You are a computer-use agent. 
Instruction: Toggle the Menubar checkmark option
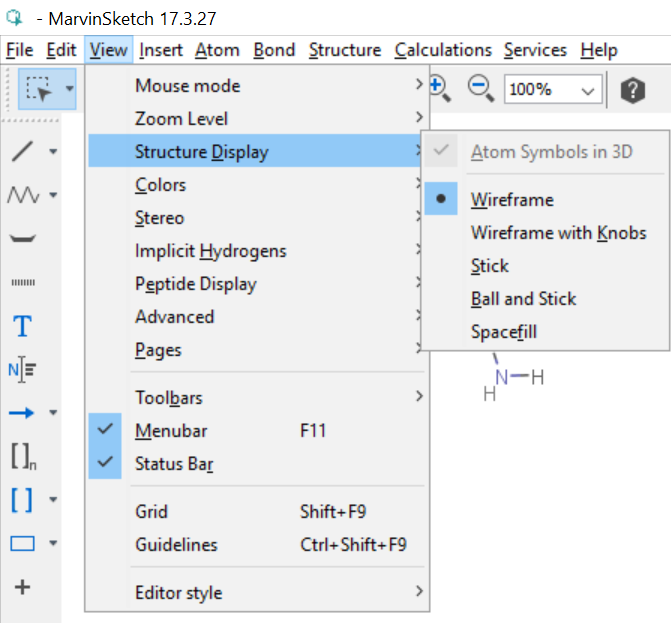point(170,431)
